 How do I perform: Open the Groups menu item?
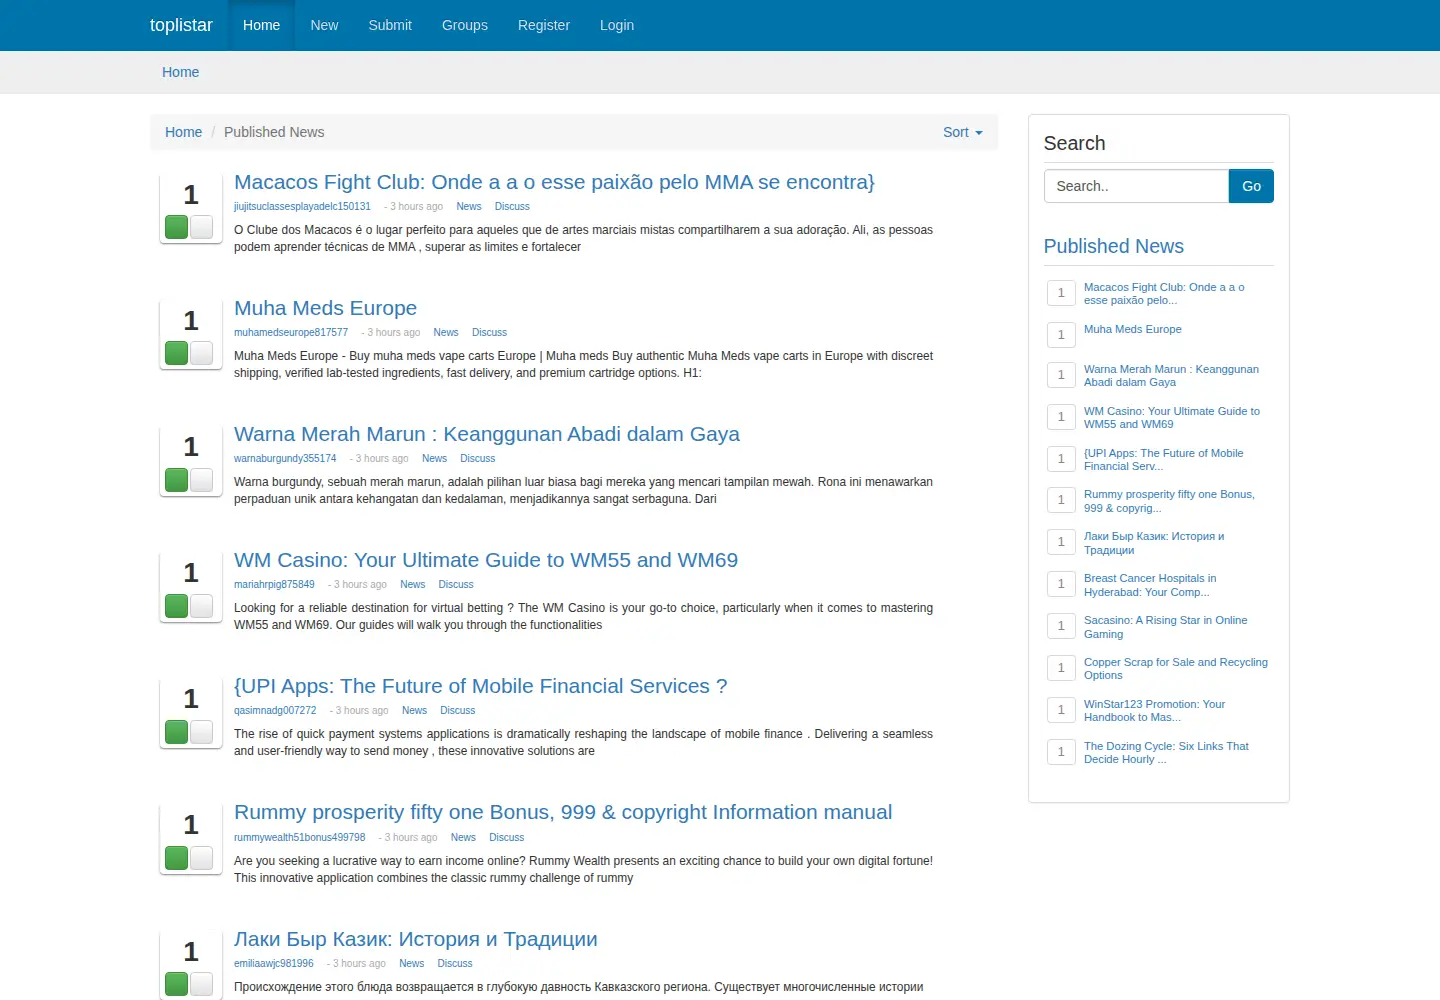tap(465, 25)
